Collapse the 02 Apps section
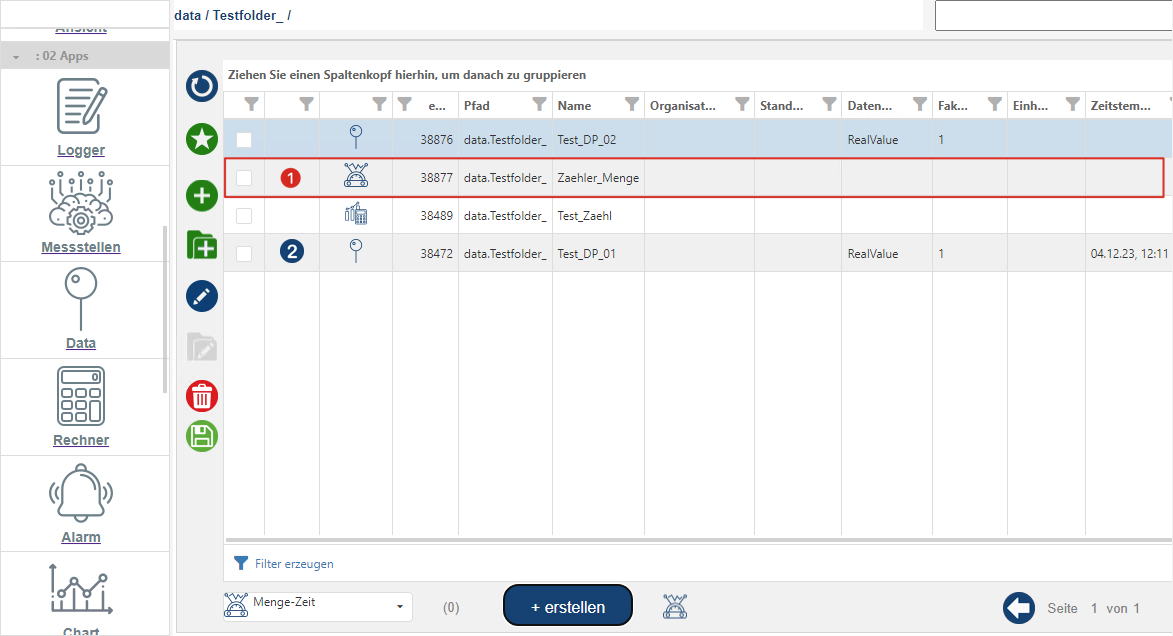The image size is (1173, 636). pos(16,57)
